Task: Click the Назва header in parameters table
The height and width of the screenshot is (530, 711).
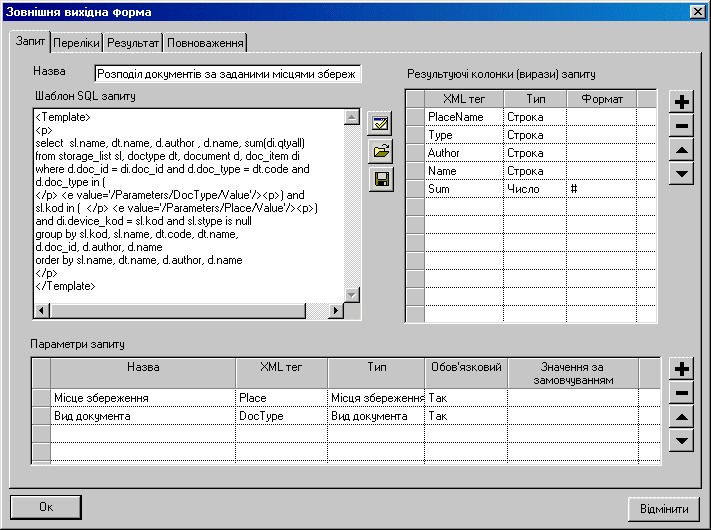Action: (x=143, y=373)
